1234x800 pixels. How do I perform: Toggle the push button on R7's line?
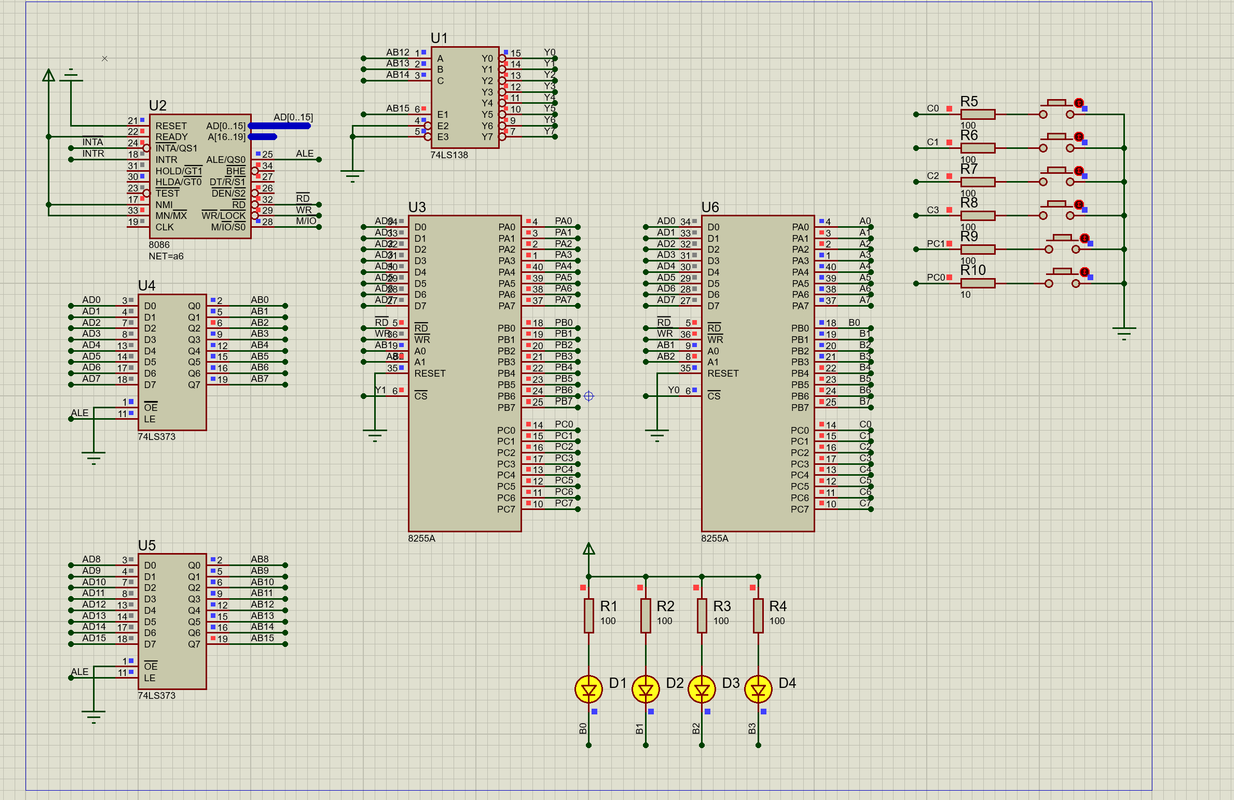point(1060,176)
